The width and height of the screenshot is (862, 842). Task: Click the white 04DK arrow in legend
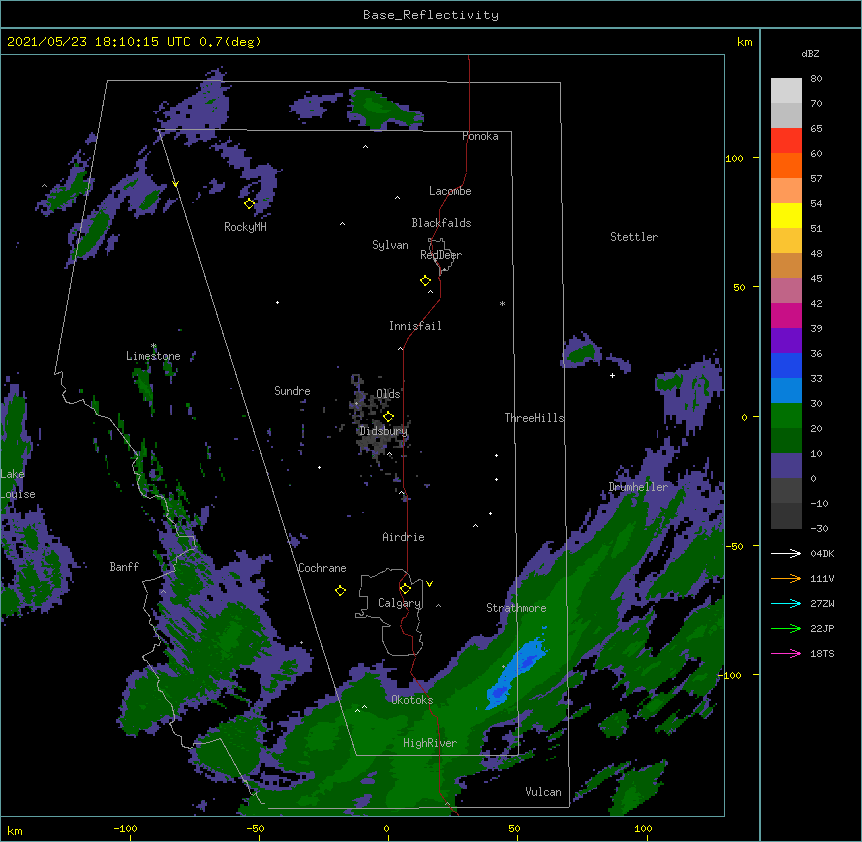(786, 553)
